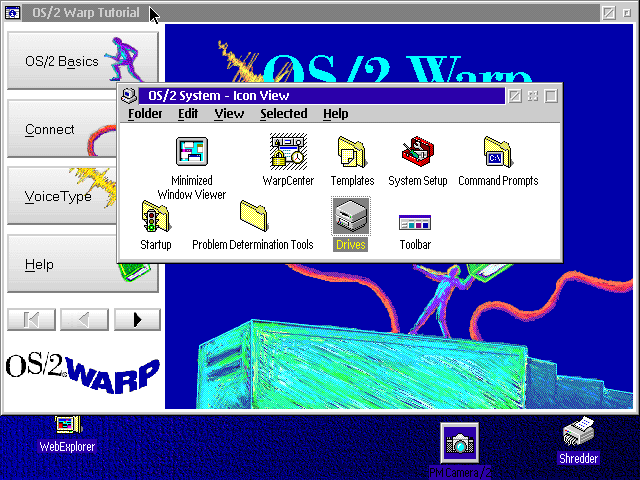Click the OS/2 System - Icon View title bar
The height and width of the screenshot is (480, 640).
(x=322, y=96)
